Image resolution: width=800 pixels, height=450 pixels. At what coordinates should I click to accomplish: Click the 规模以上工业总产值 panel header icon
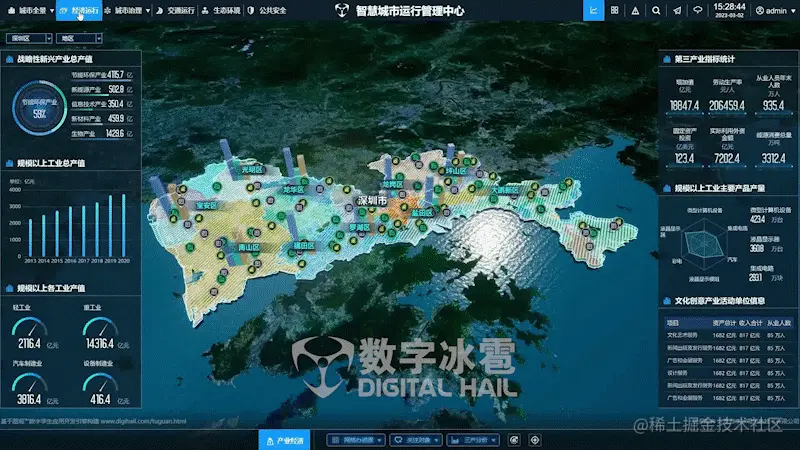[9, 163]
